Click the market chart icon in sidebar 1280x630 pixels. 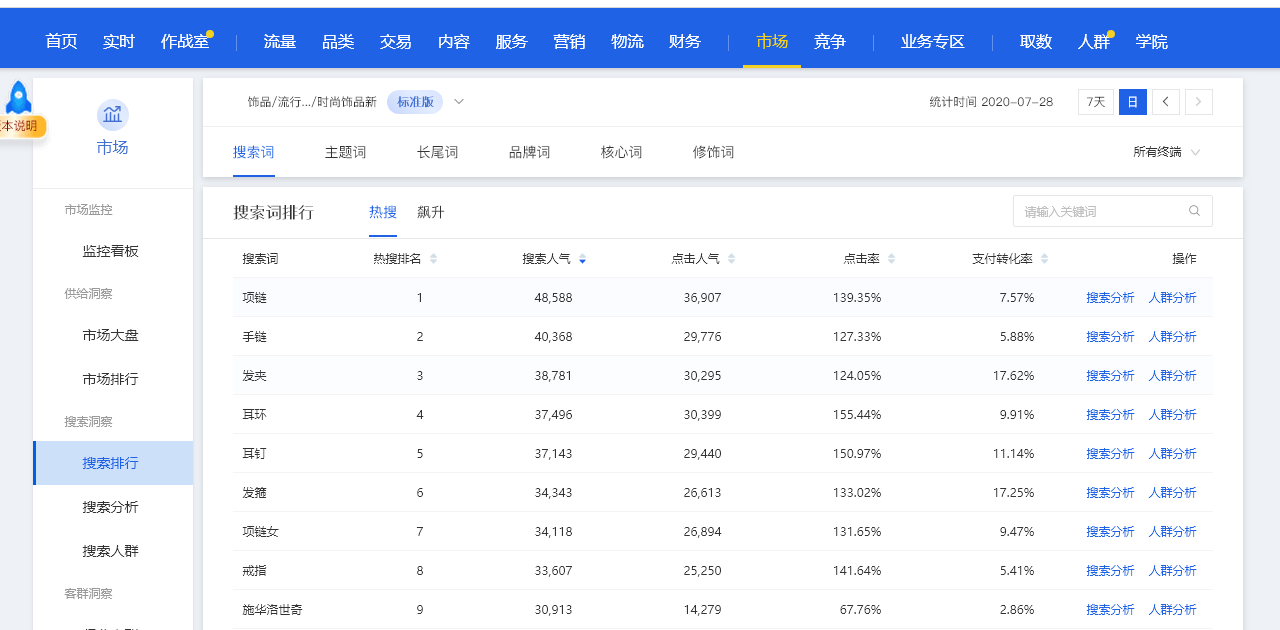(112, 115)
